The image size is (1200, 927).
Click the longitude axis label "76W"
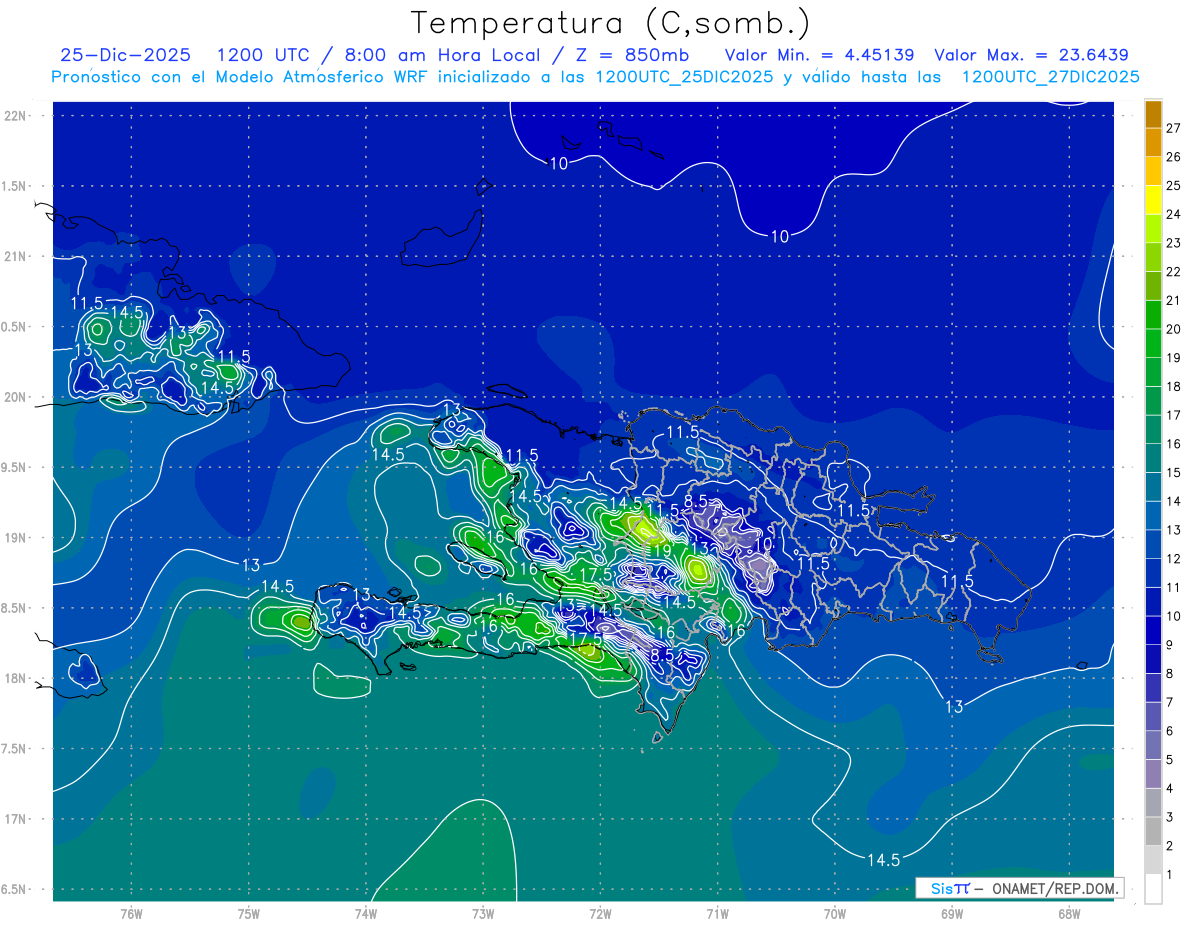click(131, 914)
